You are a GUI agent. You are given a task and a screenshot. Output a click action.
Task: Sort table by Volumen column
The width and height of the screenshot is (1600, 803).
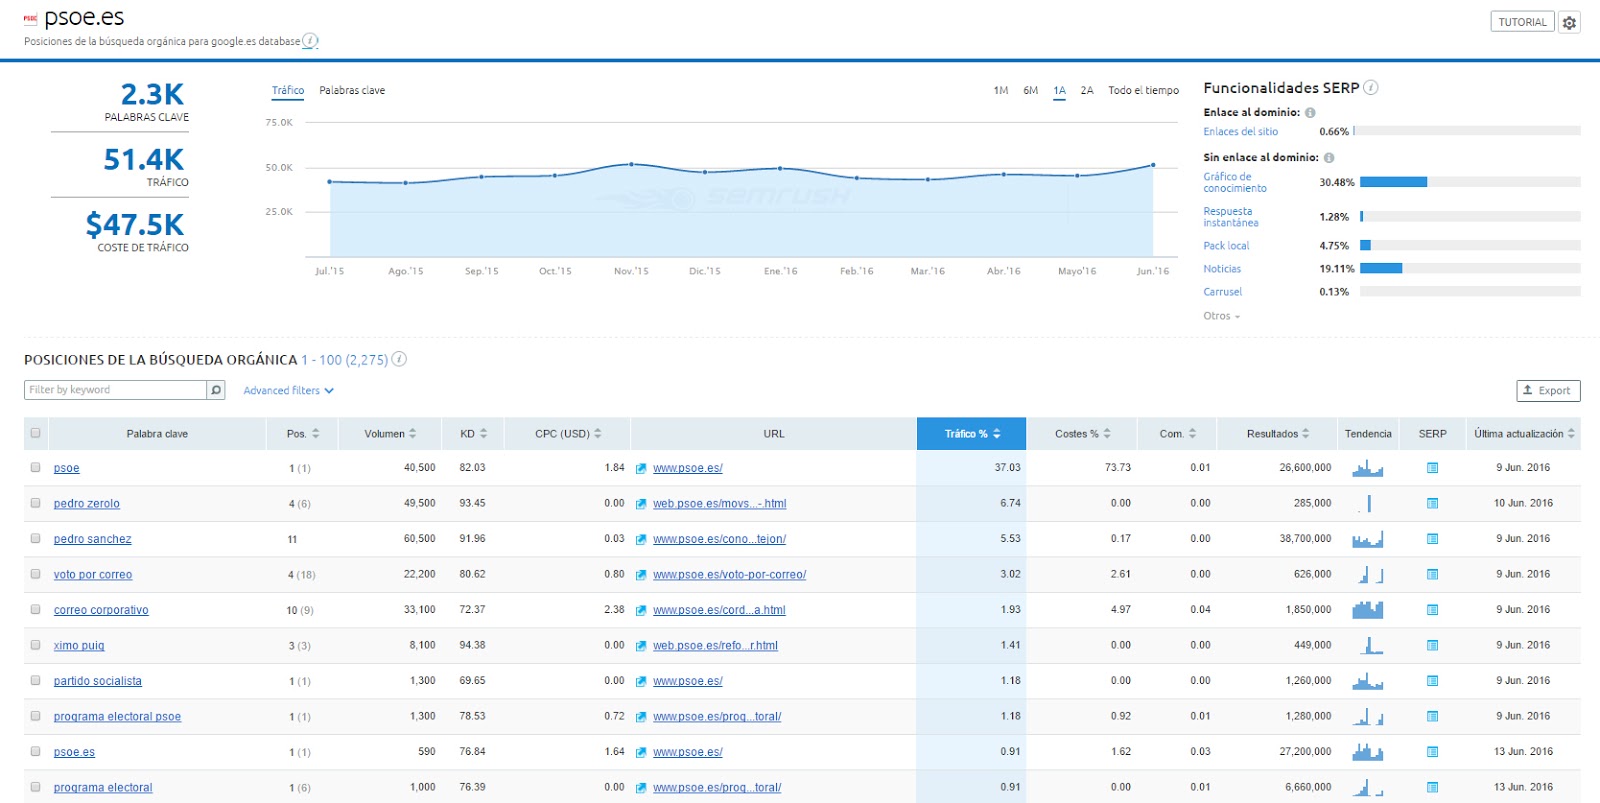pos(390,434)
